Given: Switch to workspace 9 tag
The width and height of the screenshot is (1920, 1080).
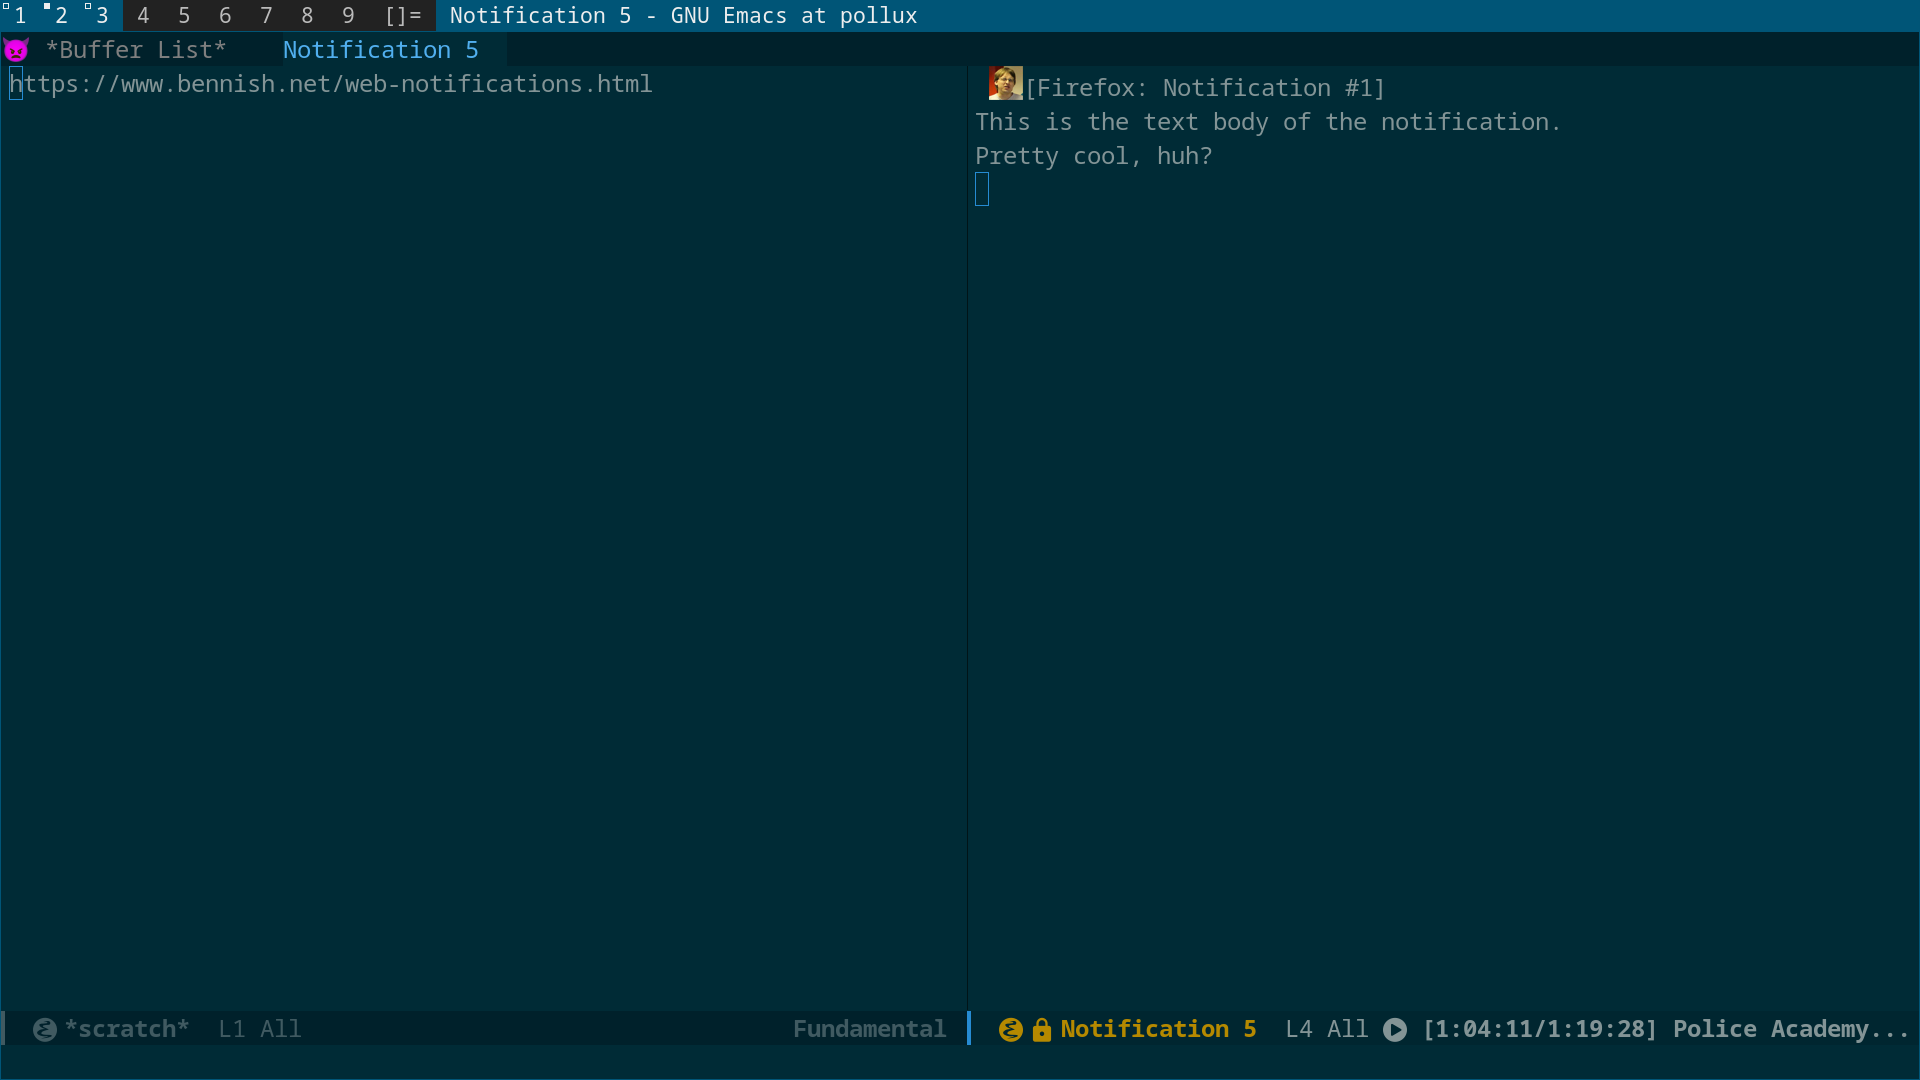Looking at the screenshot, I should point(348,16).
